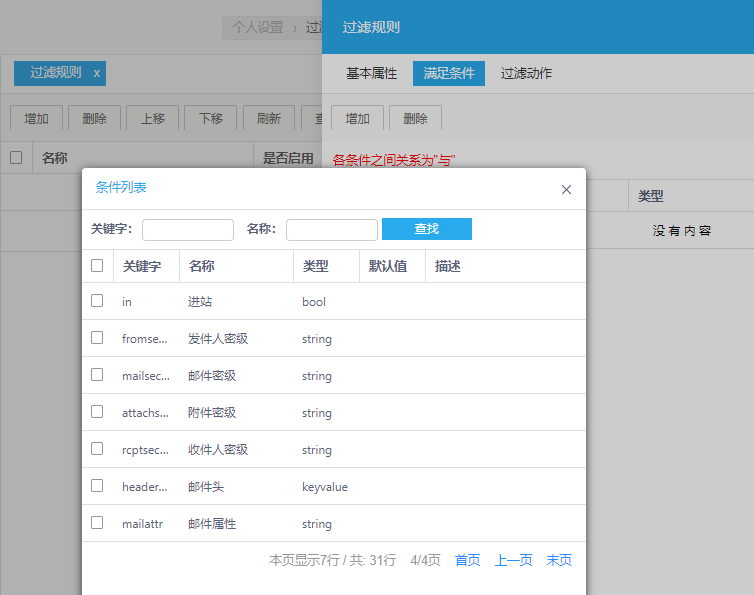
Task: Click the 上移 move-up button
Action: (x=152, y=118)
